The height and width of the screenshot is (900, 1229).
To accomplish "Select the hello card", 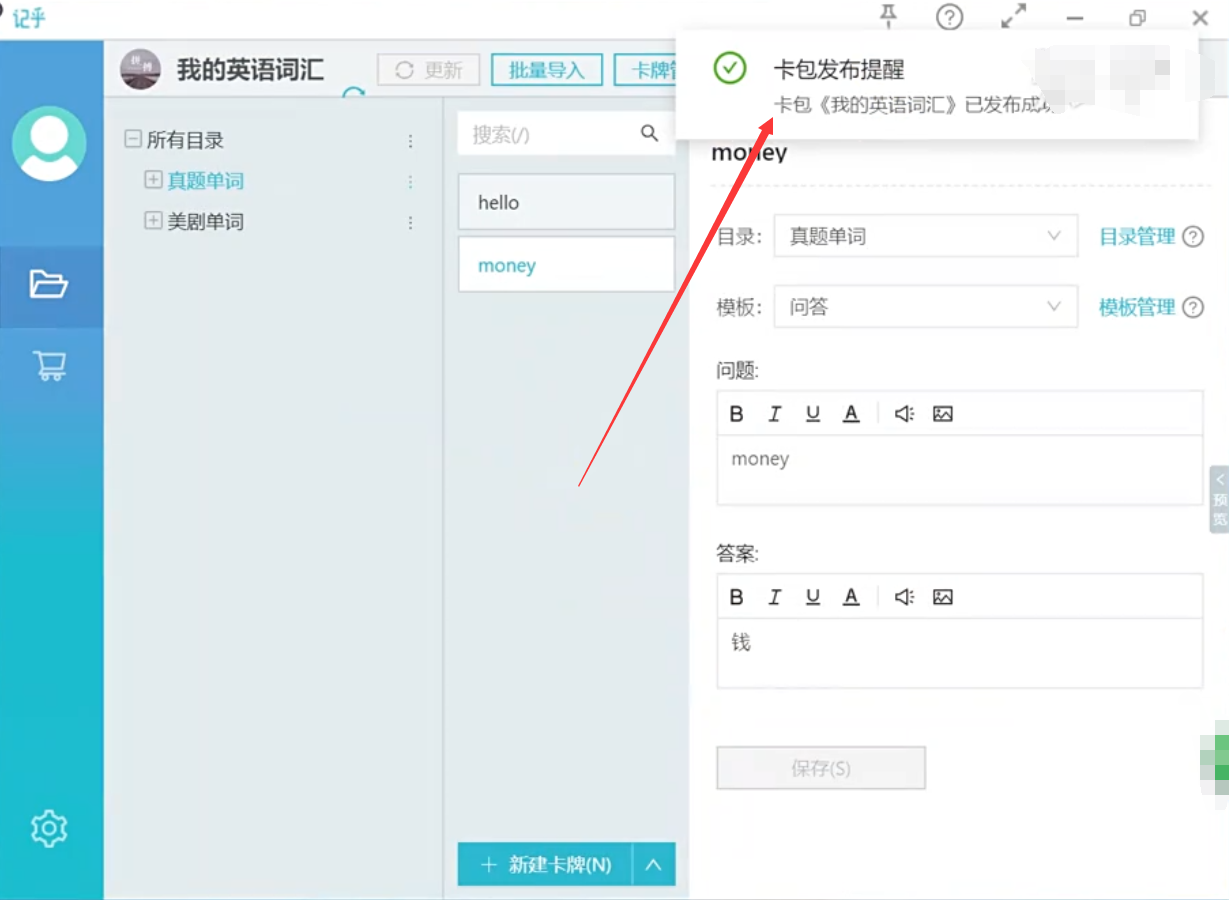I will [x=567, y=203].
